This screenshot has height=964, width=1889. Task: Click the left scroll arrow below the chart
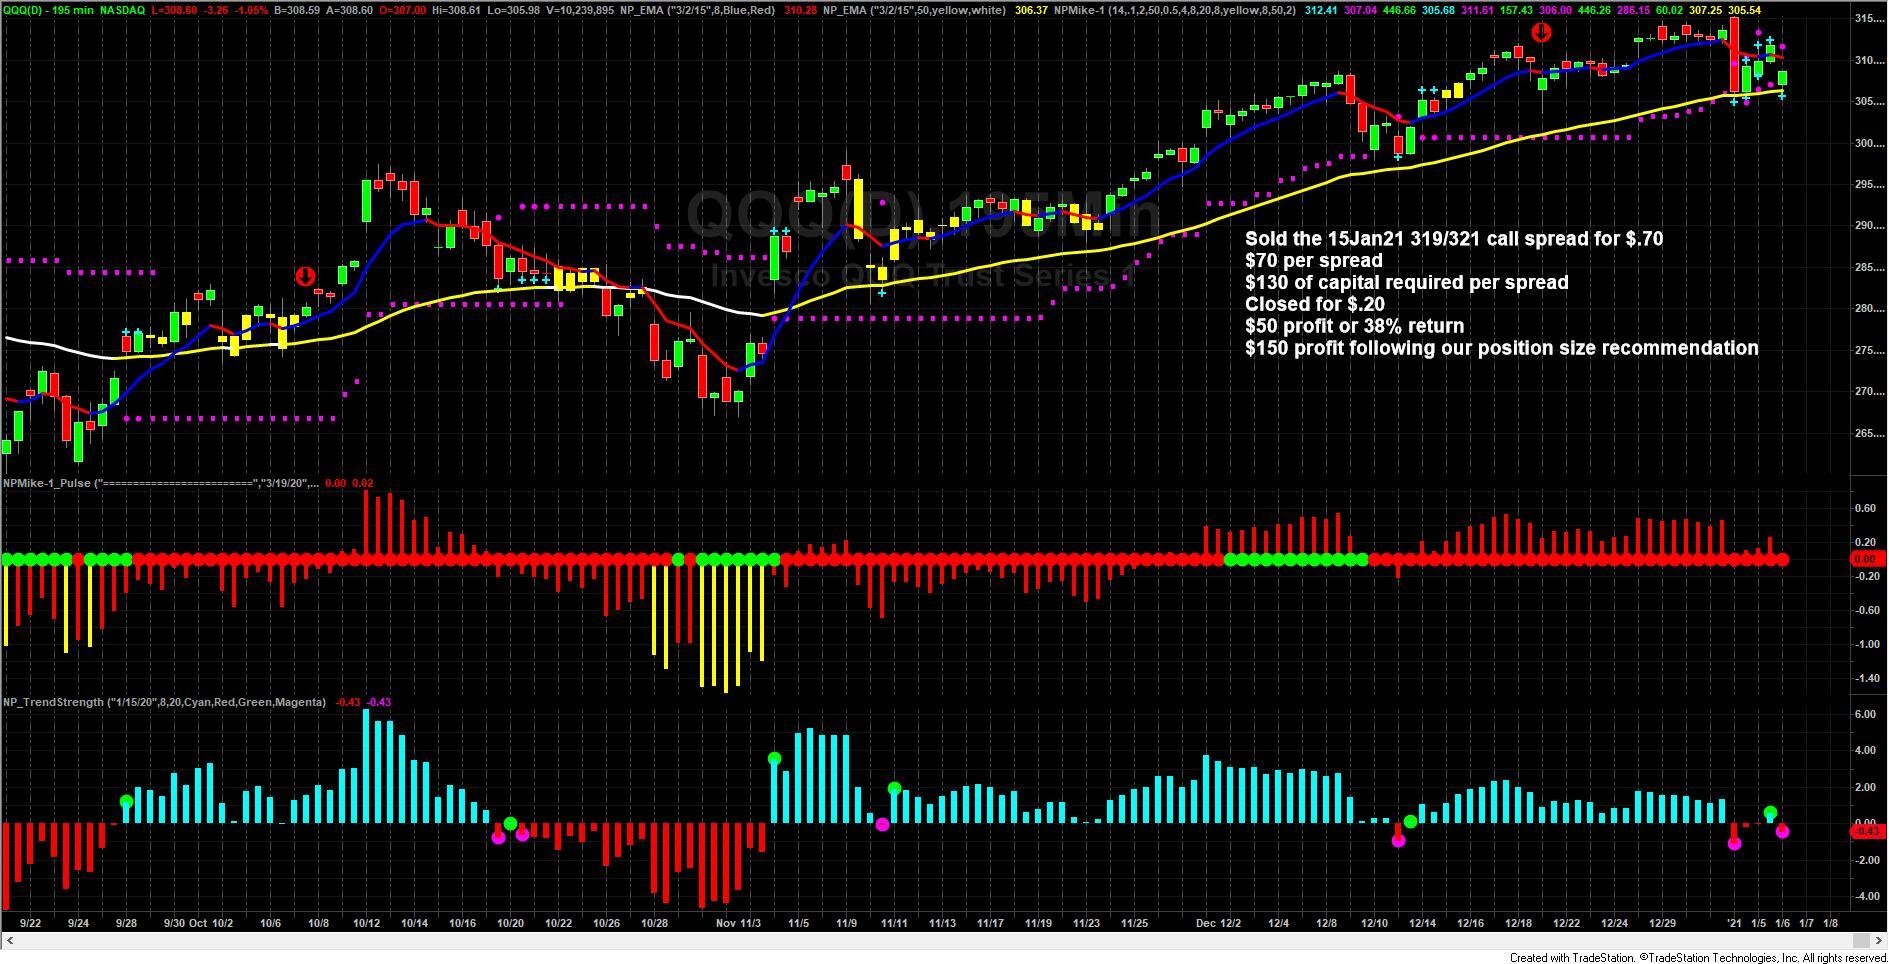tap(10, 941)
